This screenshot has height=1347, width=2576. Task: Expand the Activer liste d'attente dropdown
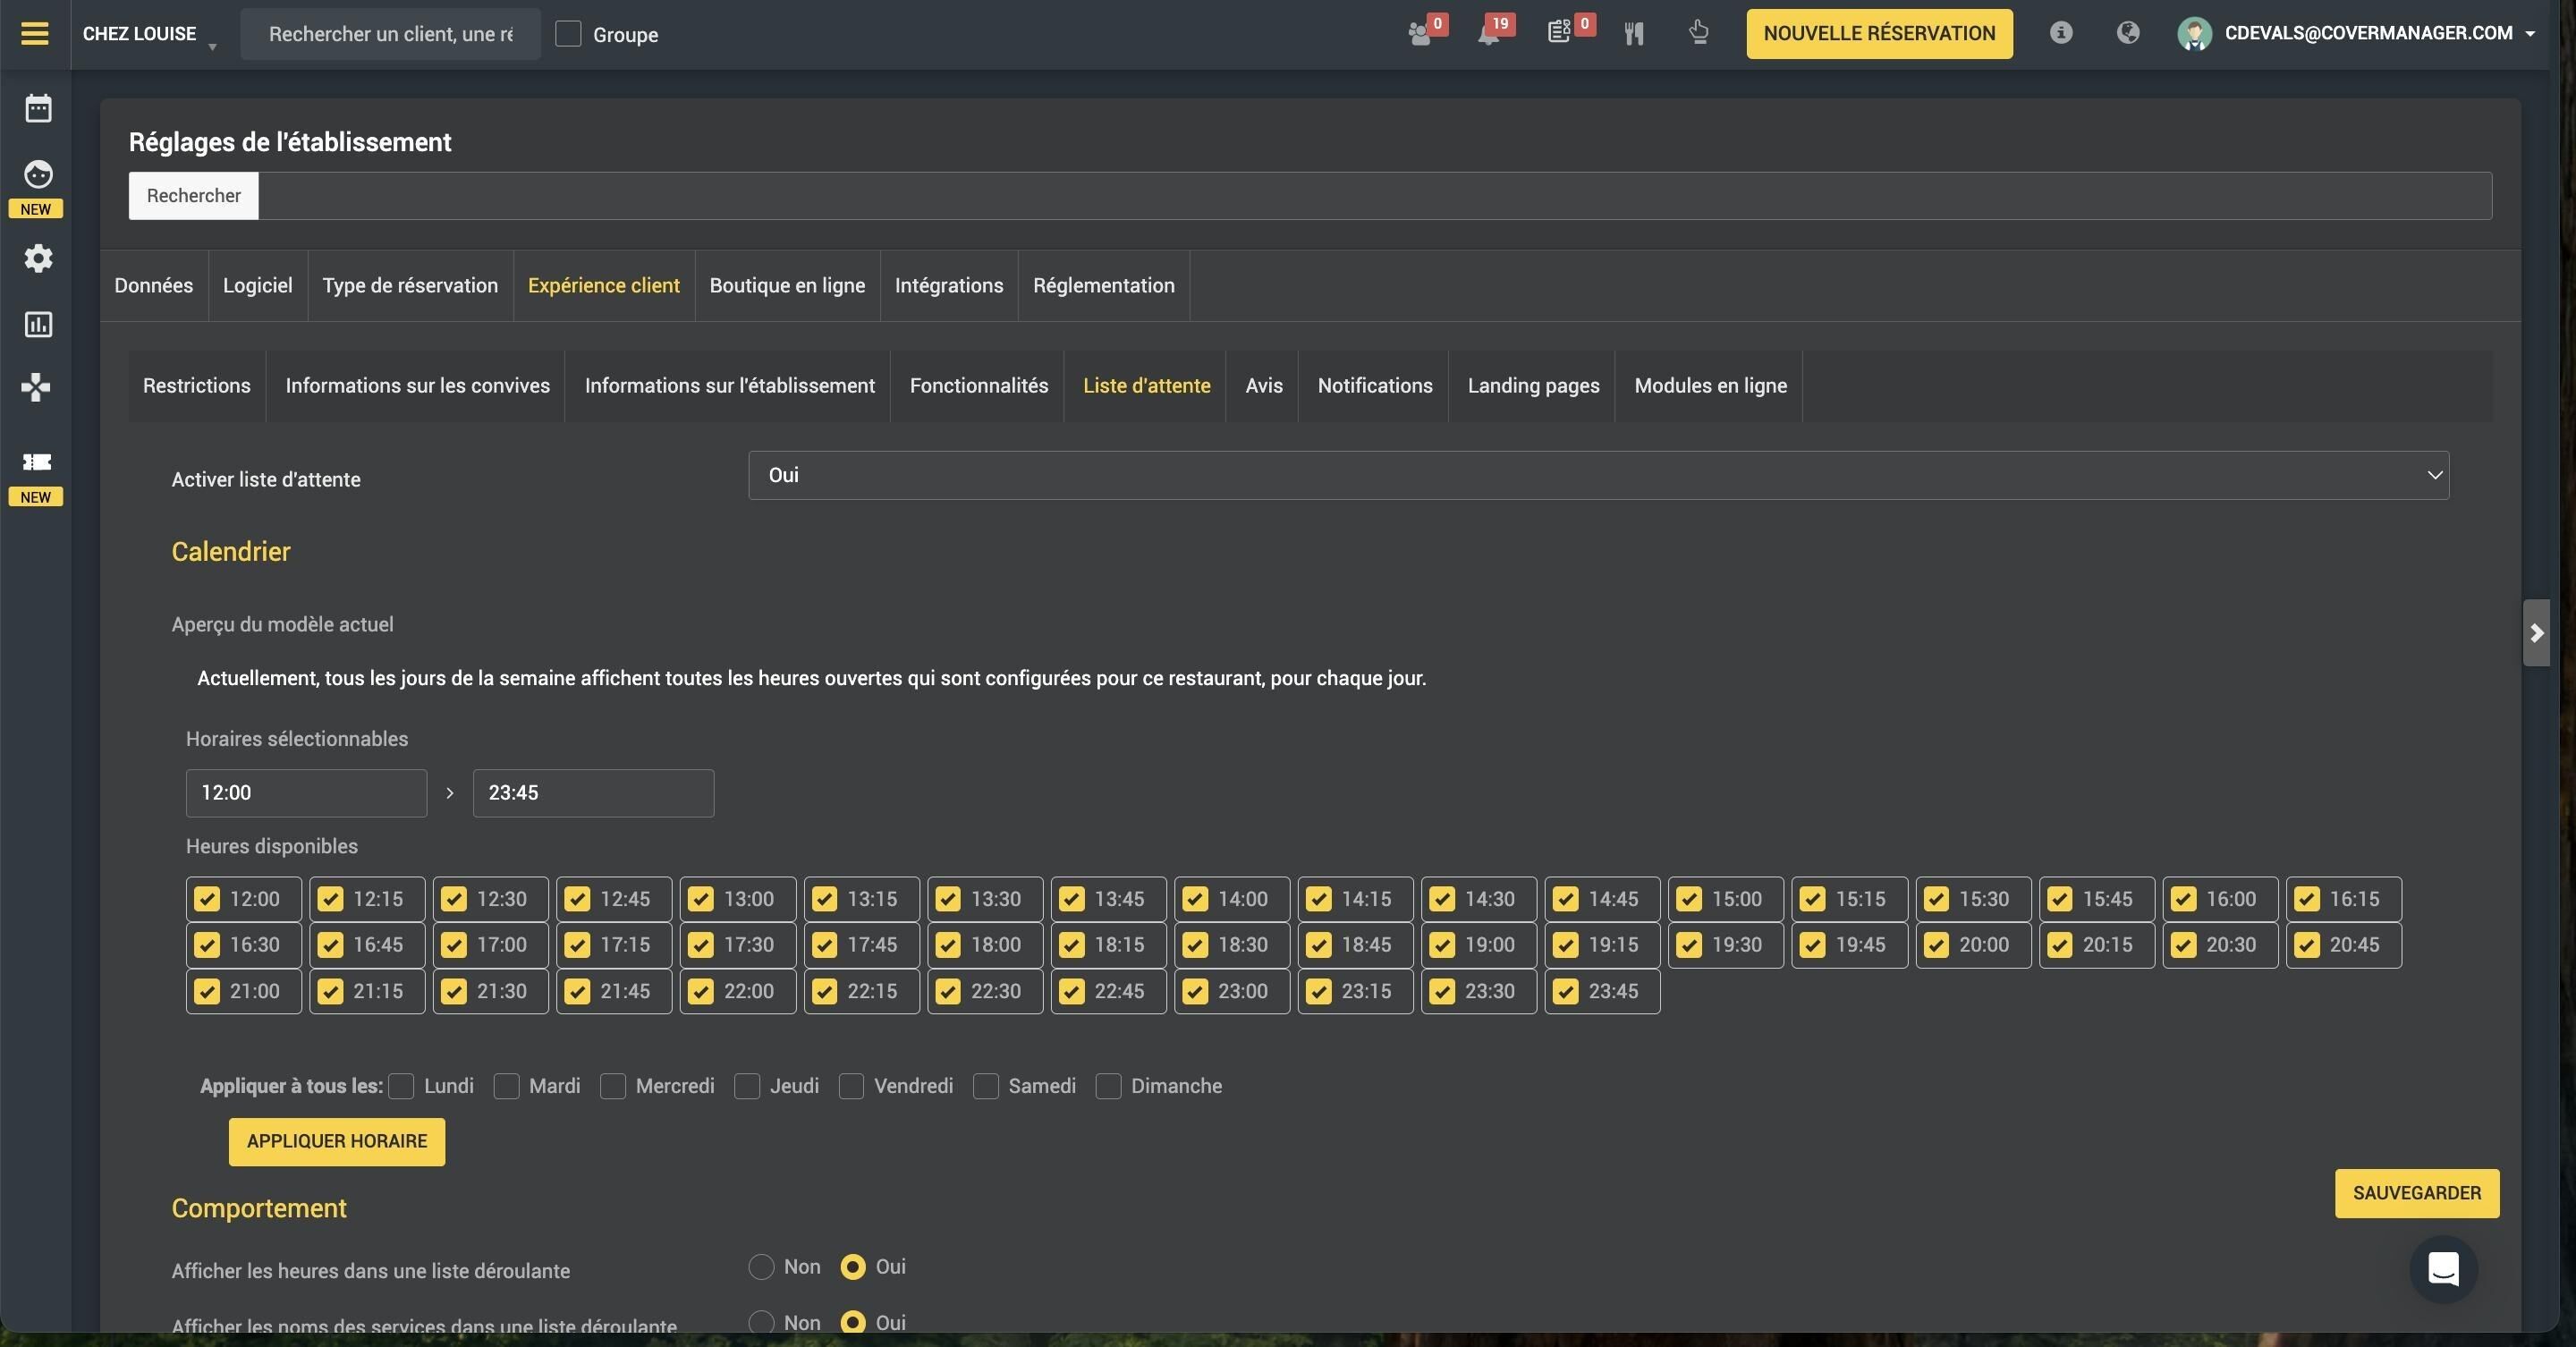click(1598, 475)
